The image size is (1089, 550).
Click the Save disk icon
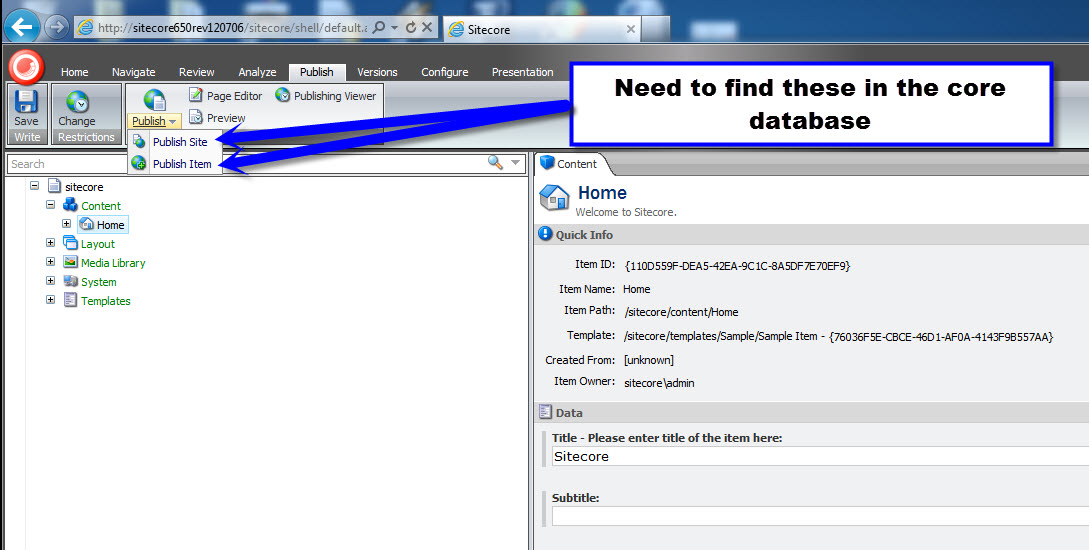[27, 103]
